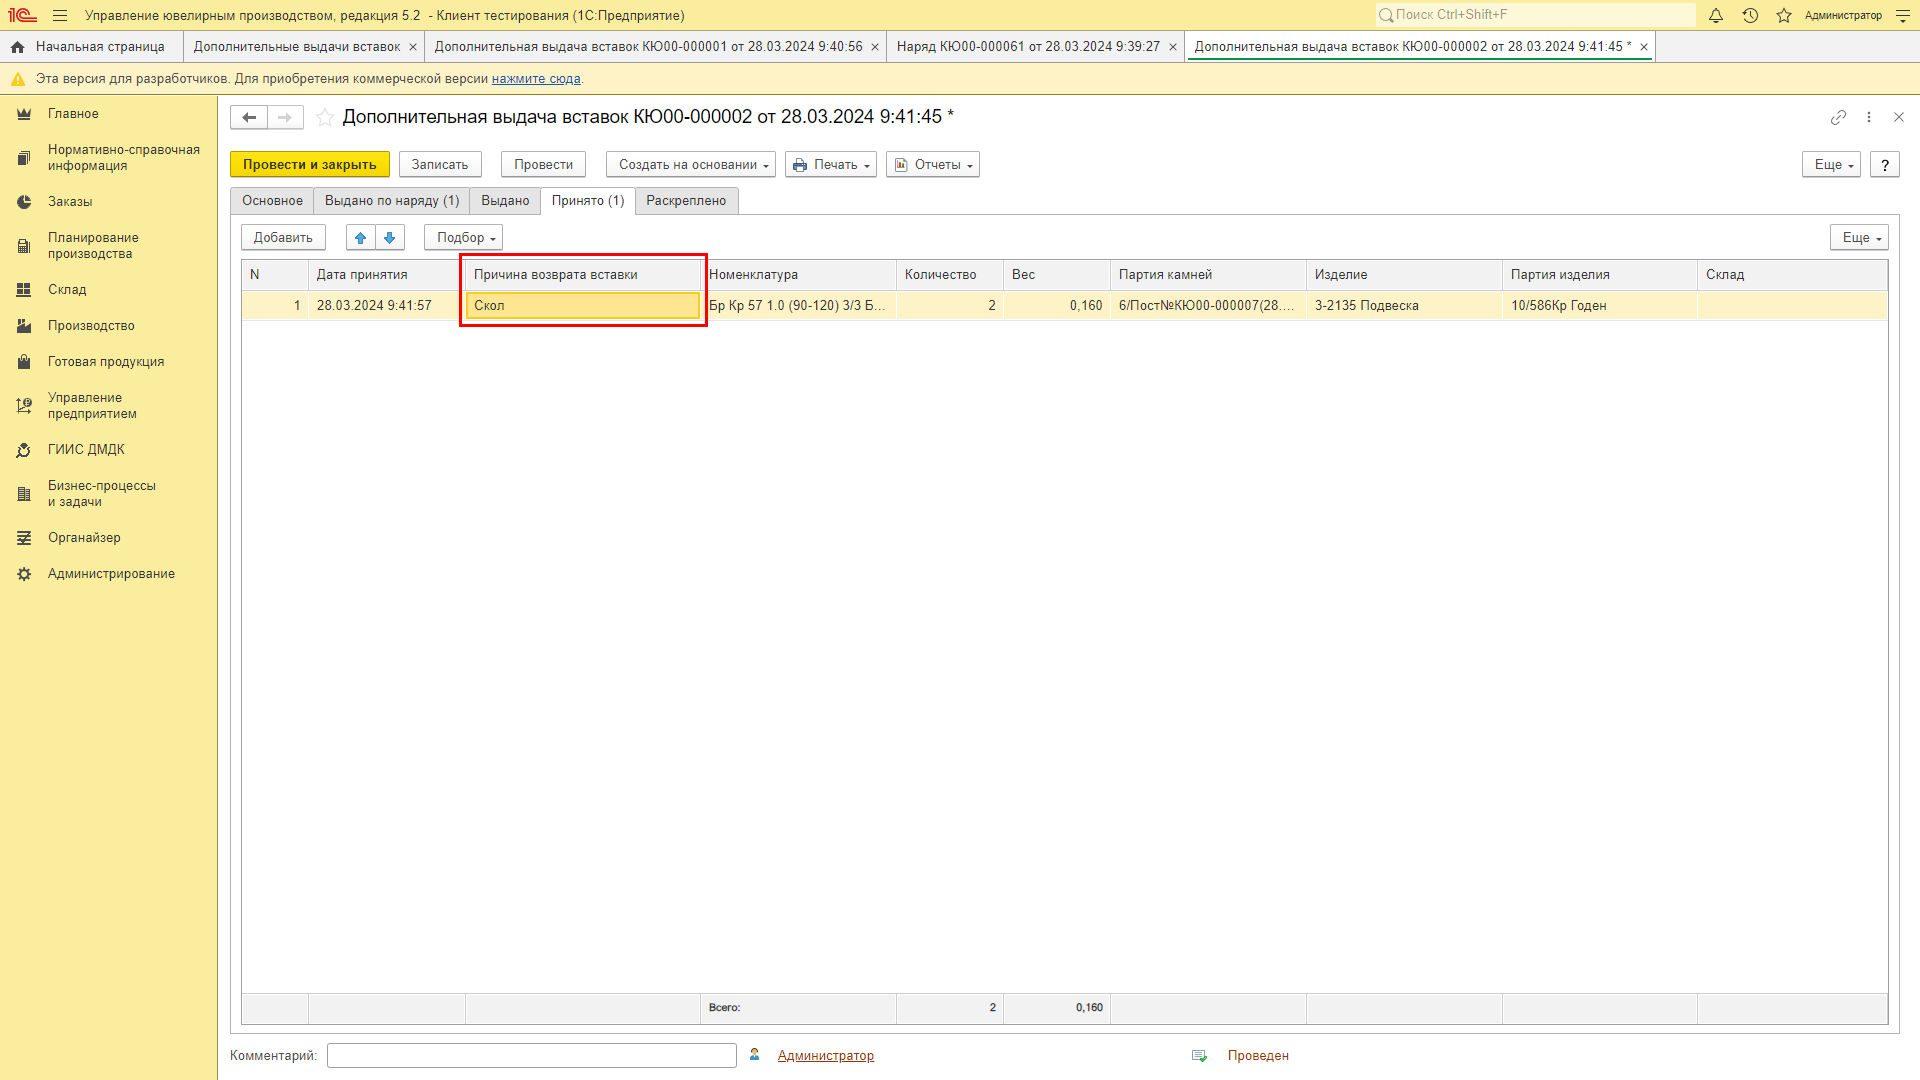Focus the Поиск search field
1920x1080 pixels.
[x=1535, y=15]
